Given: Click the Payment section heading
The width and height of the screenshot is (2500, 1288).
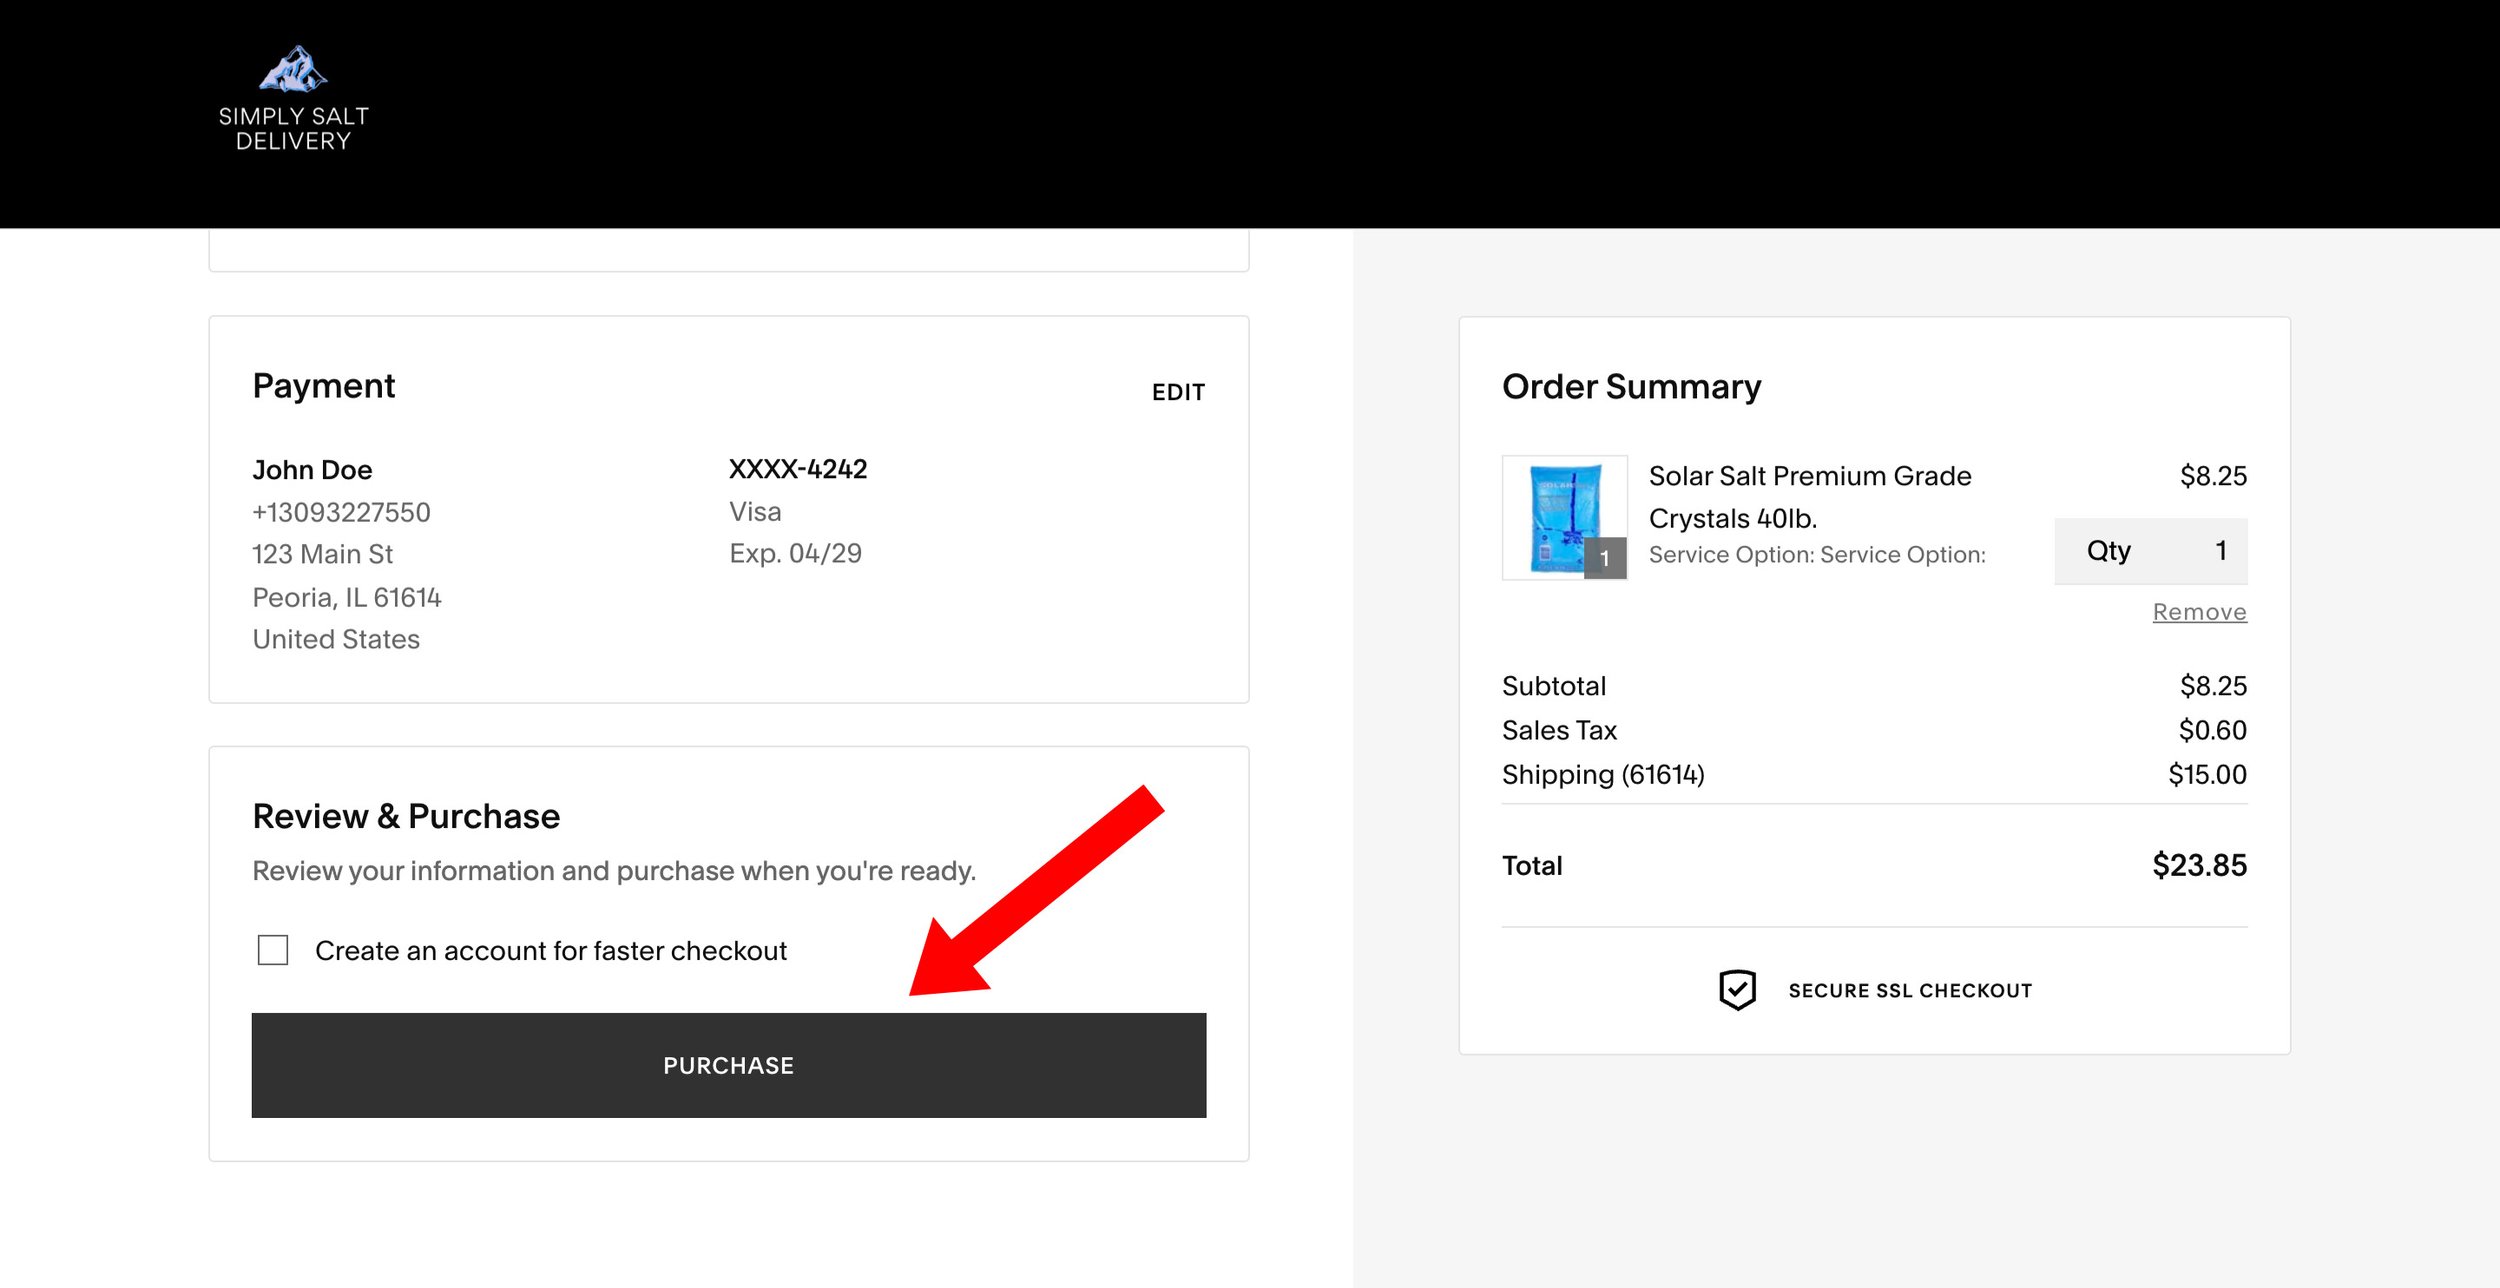Looking at the screenshot, I should (x=324, y=386).
